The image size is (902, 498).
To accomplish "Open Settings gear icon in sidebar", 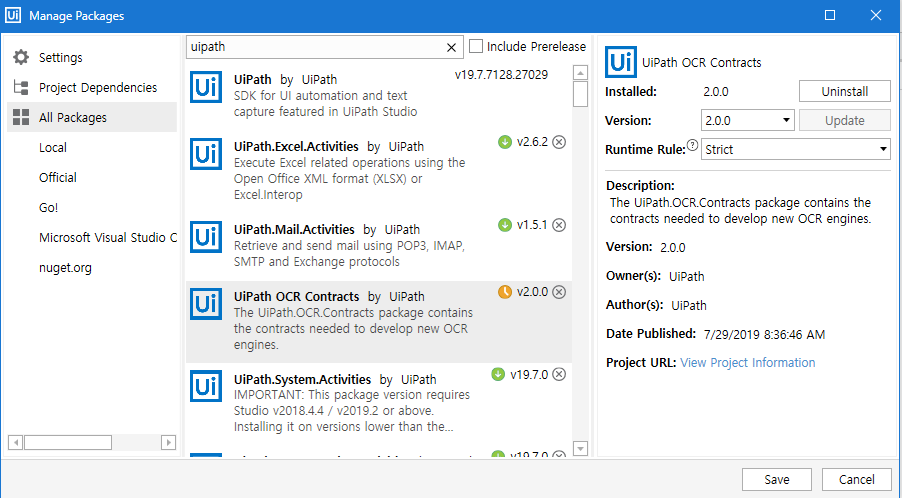I will (21, 57).
